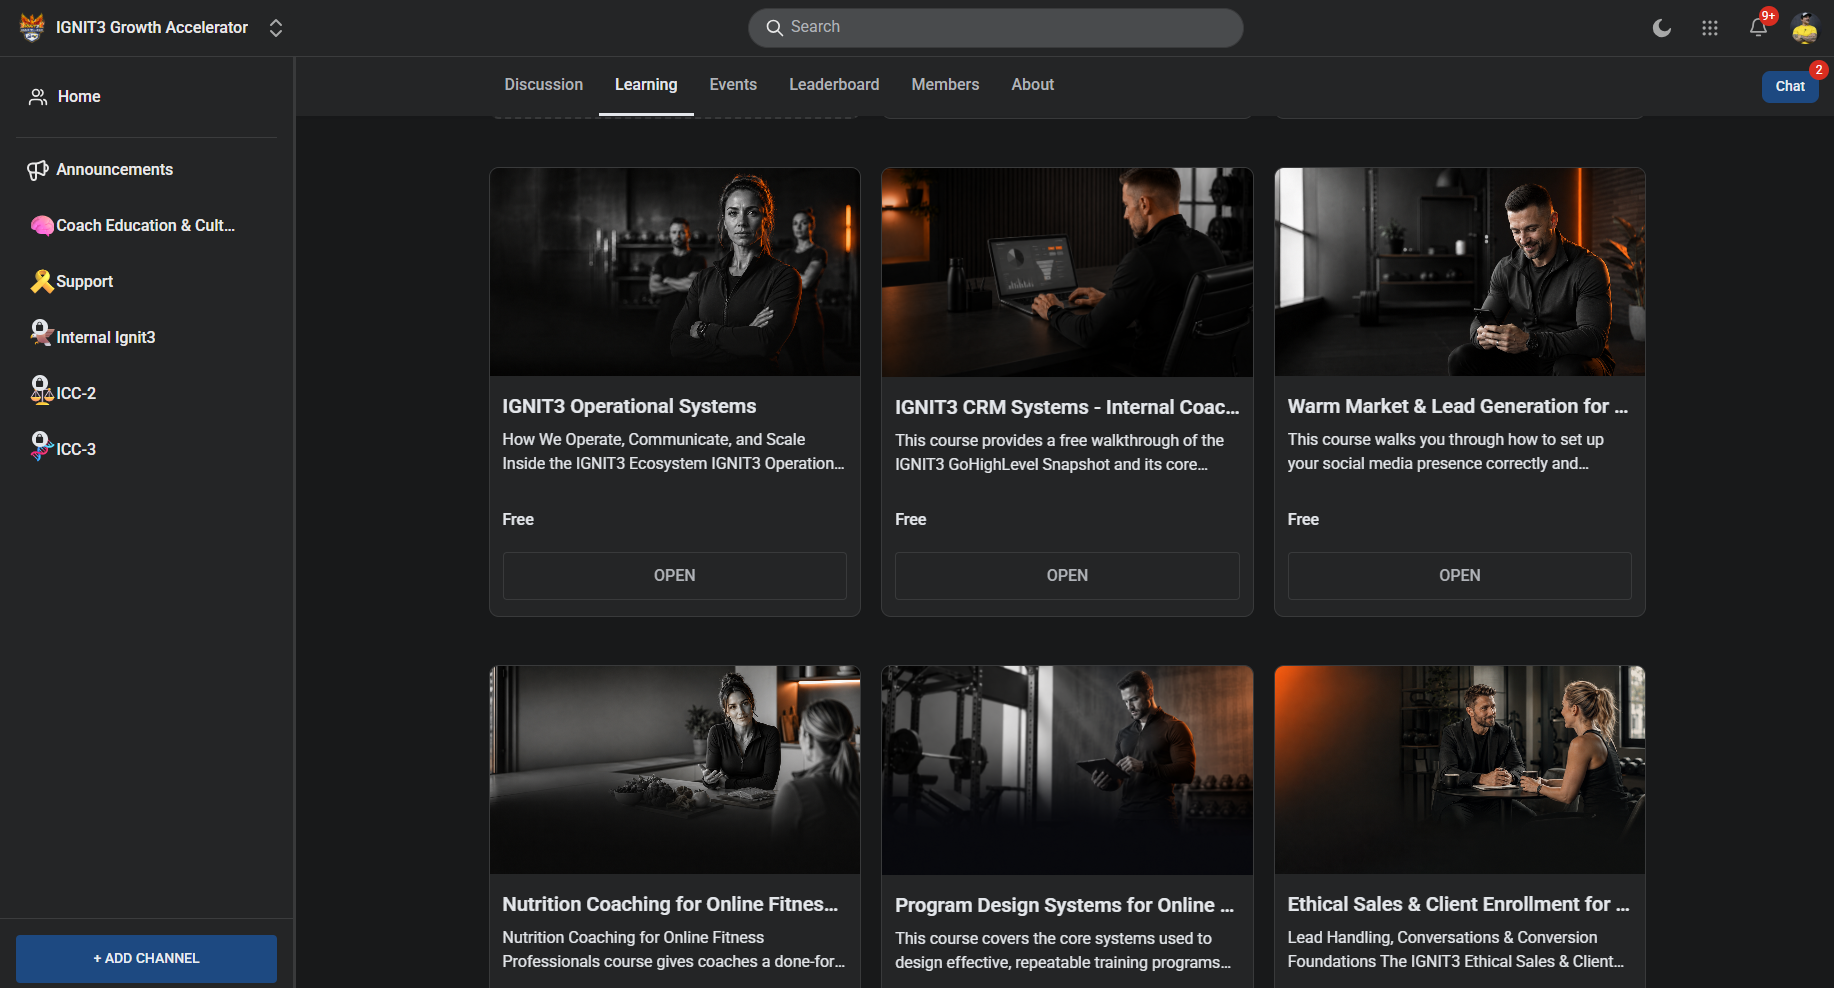Screen dimensions: 1834x988
Task: Click the Program Design Systems for Online title
Action: 1064,906
